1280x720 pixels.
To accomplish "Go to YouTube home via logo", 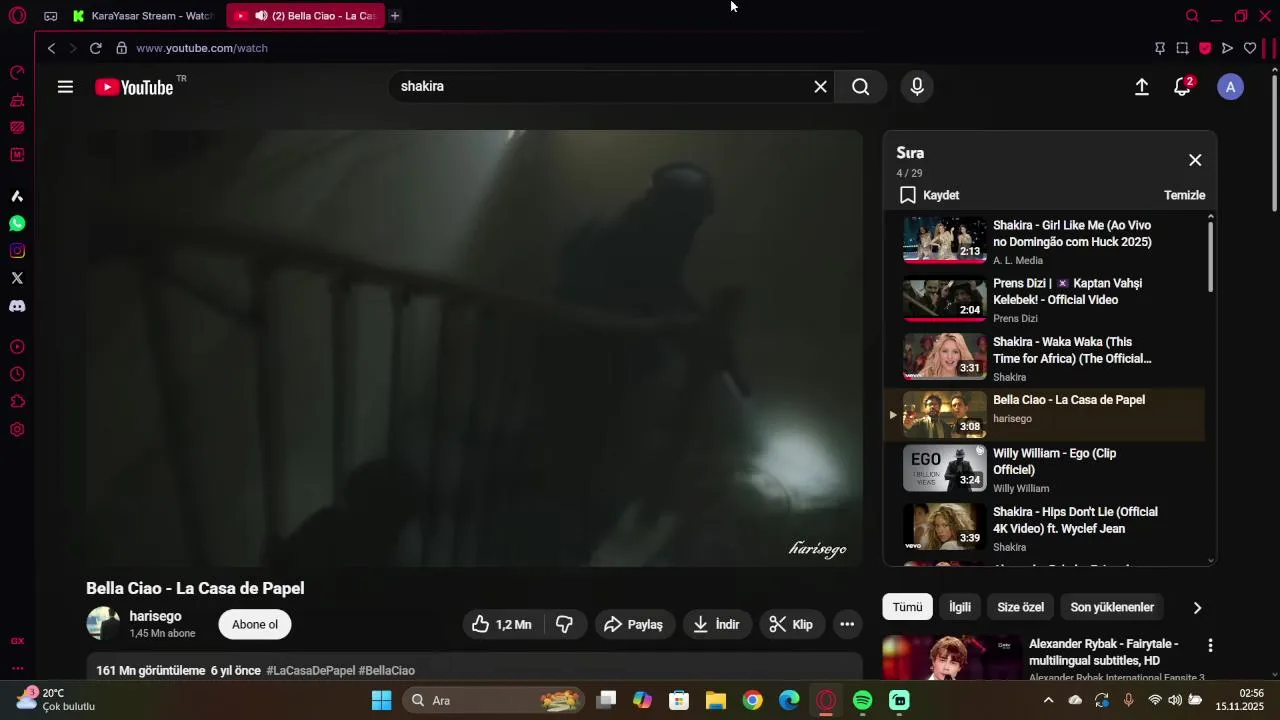I will (x=135, y=87).
